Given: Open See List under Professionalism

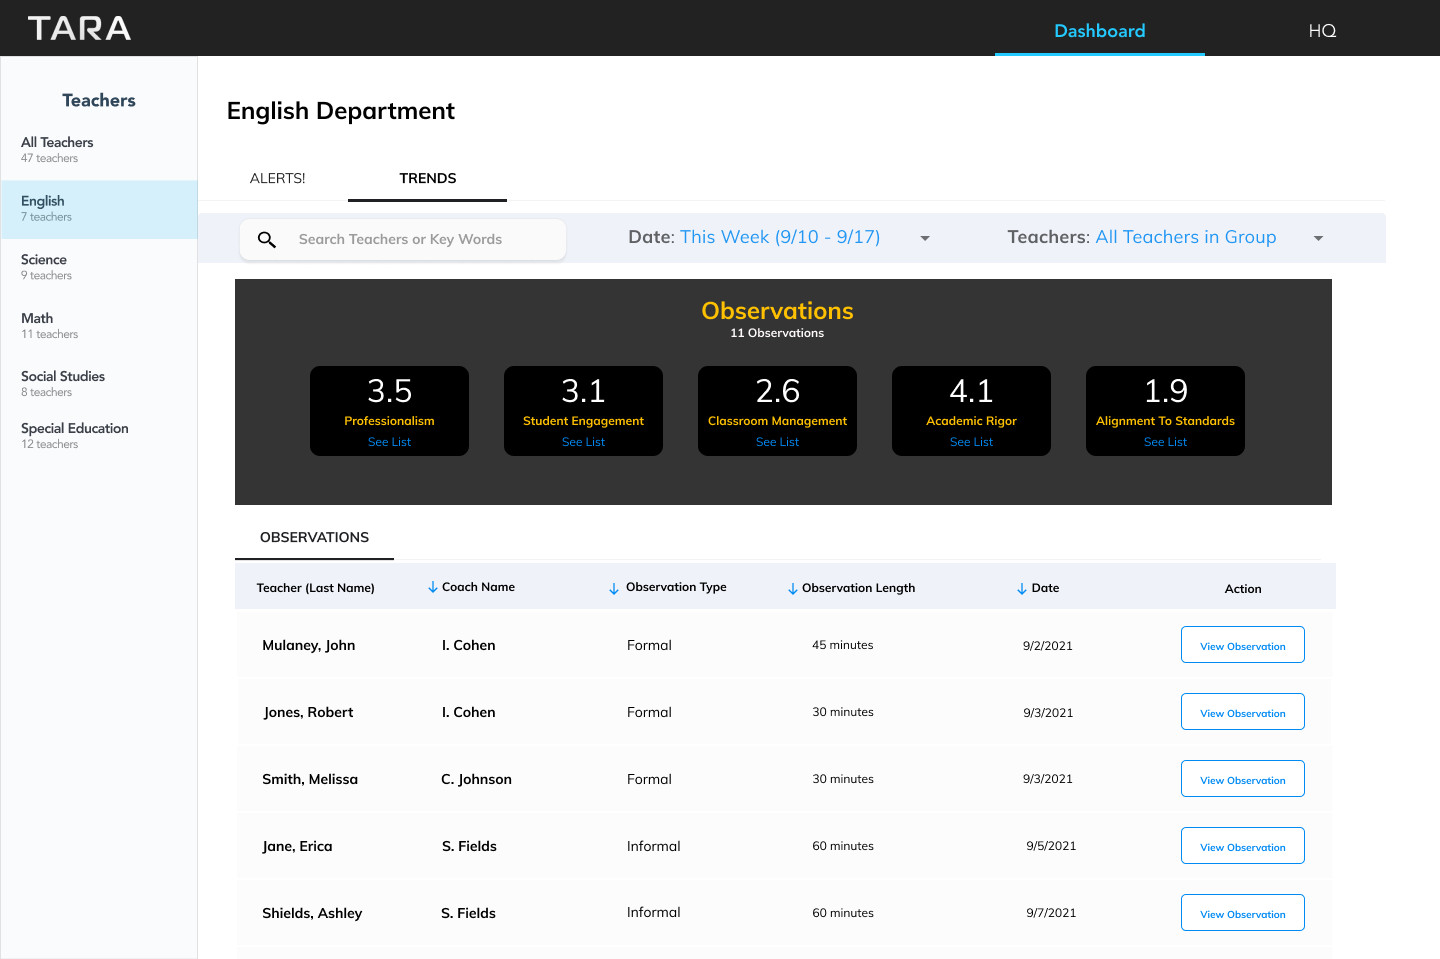Looking at the screenshot, I should [x=389, y=442].
